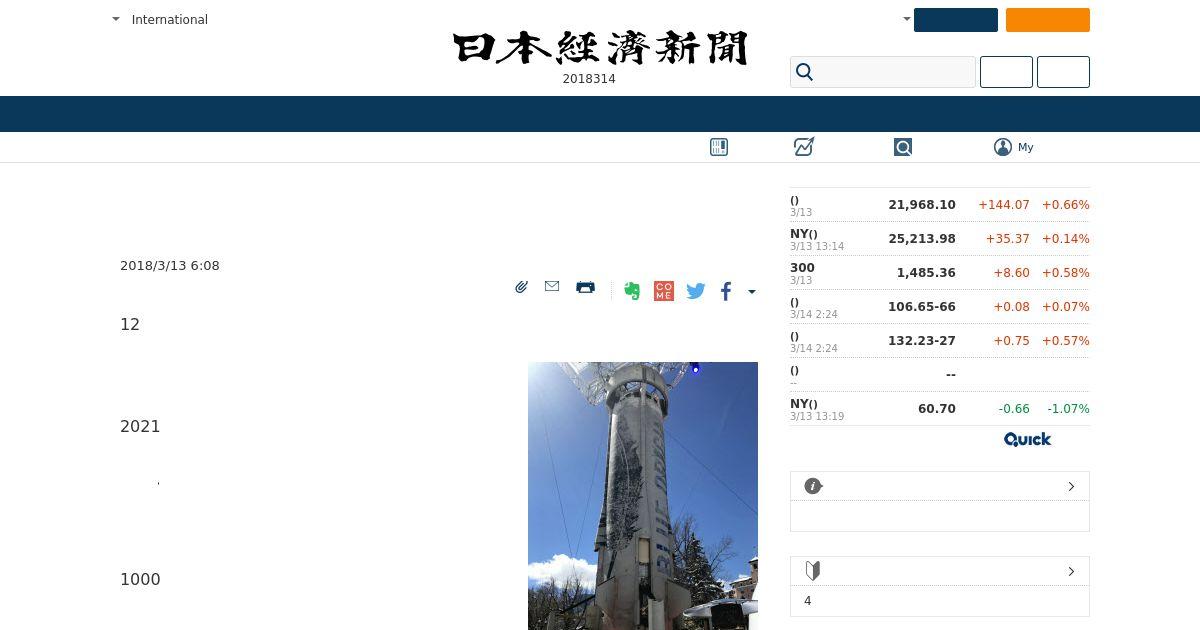
Task: Focus the site search input field
Action: click(x=883, y=72)
